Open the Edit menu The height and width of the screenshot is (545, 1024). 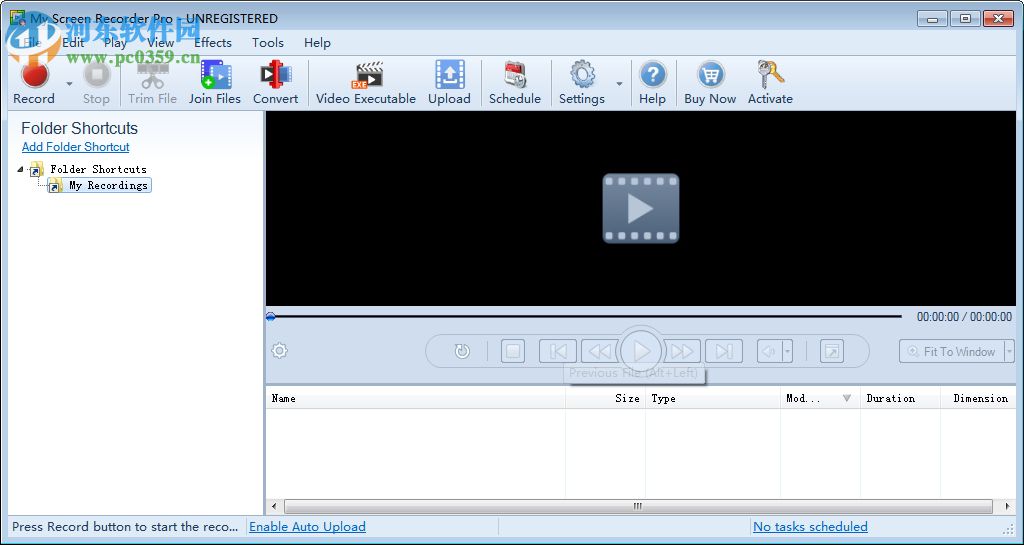[x=73, y=42]
